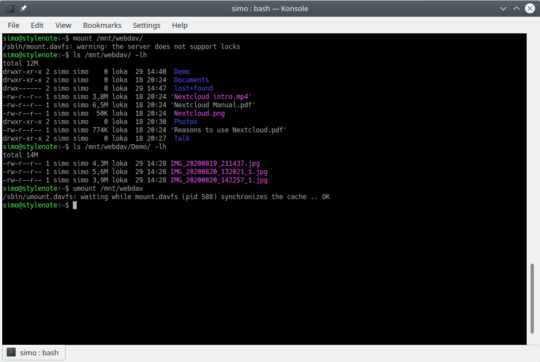Click the 'IMG_20200820_132021_1.jpg' file name

tap(219, 172)
